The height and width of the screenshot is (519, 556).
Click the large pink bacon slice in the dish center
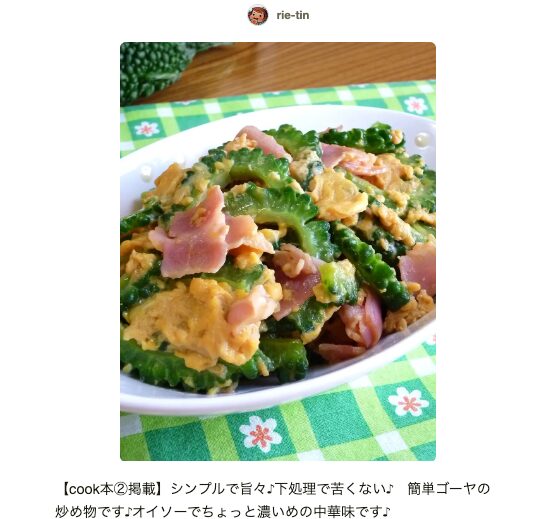[199, 234]
